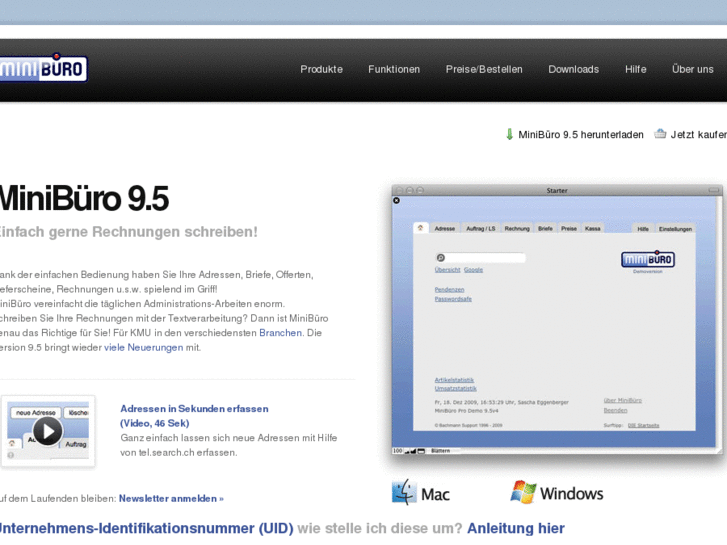Image resolution: width=727 pixels, height=545 pixels.
Task: Go to Preise/Bestellen page
Action: point(484,69)
